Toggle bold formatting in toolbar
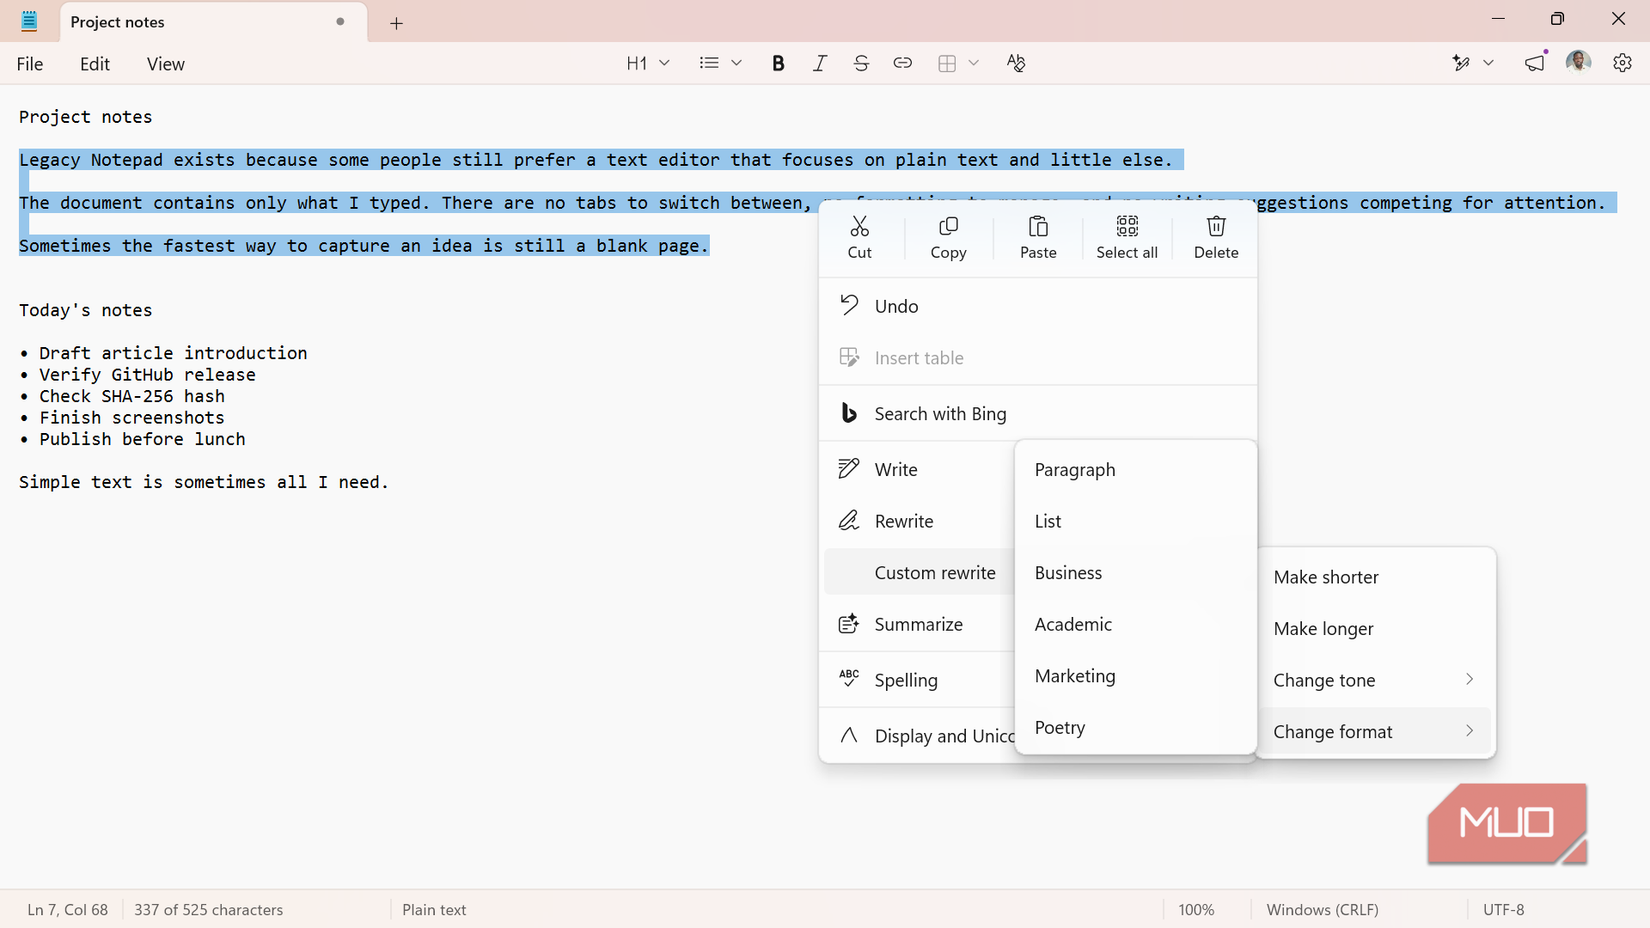The width and height of the screenshot is (1650, 928). click(x=778, y=63)
